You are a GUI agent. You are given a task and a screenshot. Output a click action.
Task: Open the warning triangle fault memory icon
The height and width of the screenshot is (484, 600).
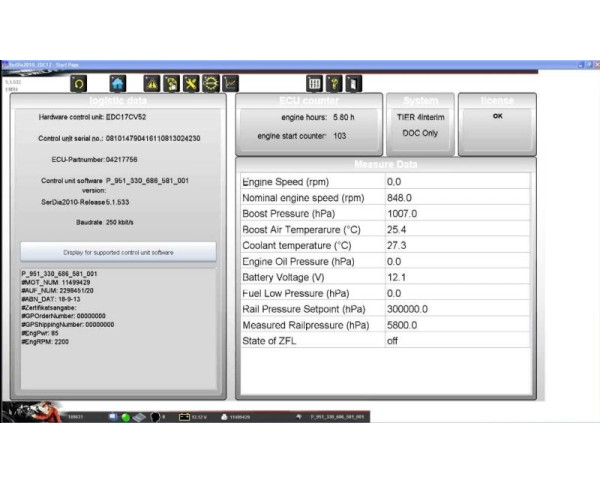click(x=152, y=84)
